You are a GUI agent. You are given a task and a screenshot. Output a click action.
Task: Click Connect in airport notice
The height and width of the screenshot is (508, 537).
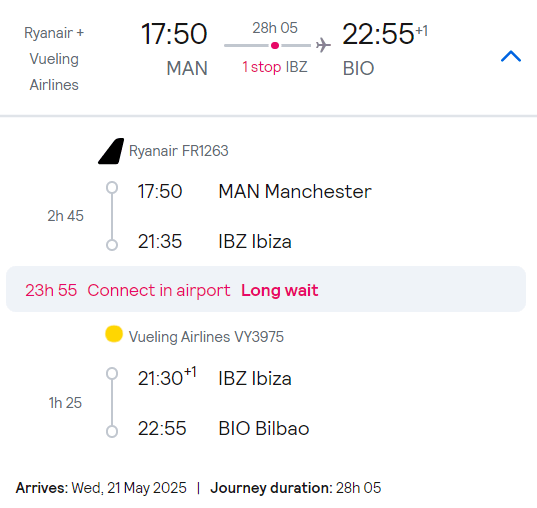coord(159,290)
